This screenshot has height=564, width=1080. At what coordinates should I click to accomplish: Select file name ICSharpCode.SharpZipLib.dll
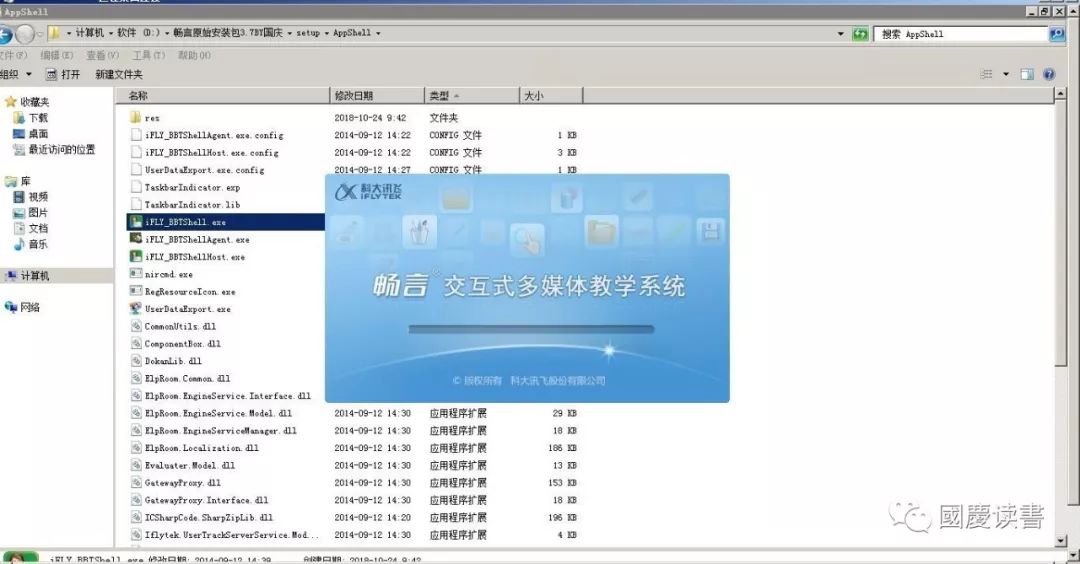tap(209, 517)
